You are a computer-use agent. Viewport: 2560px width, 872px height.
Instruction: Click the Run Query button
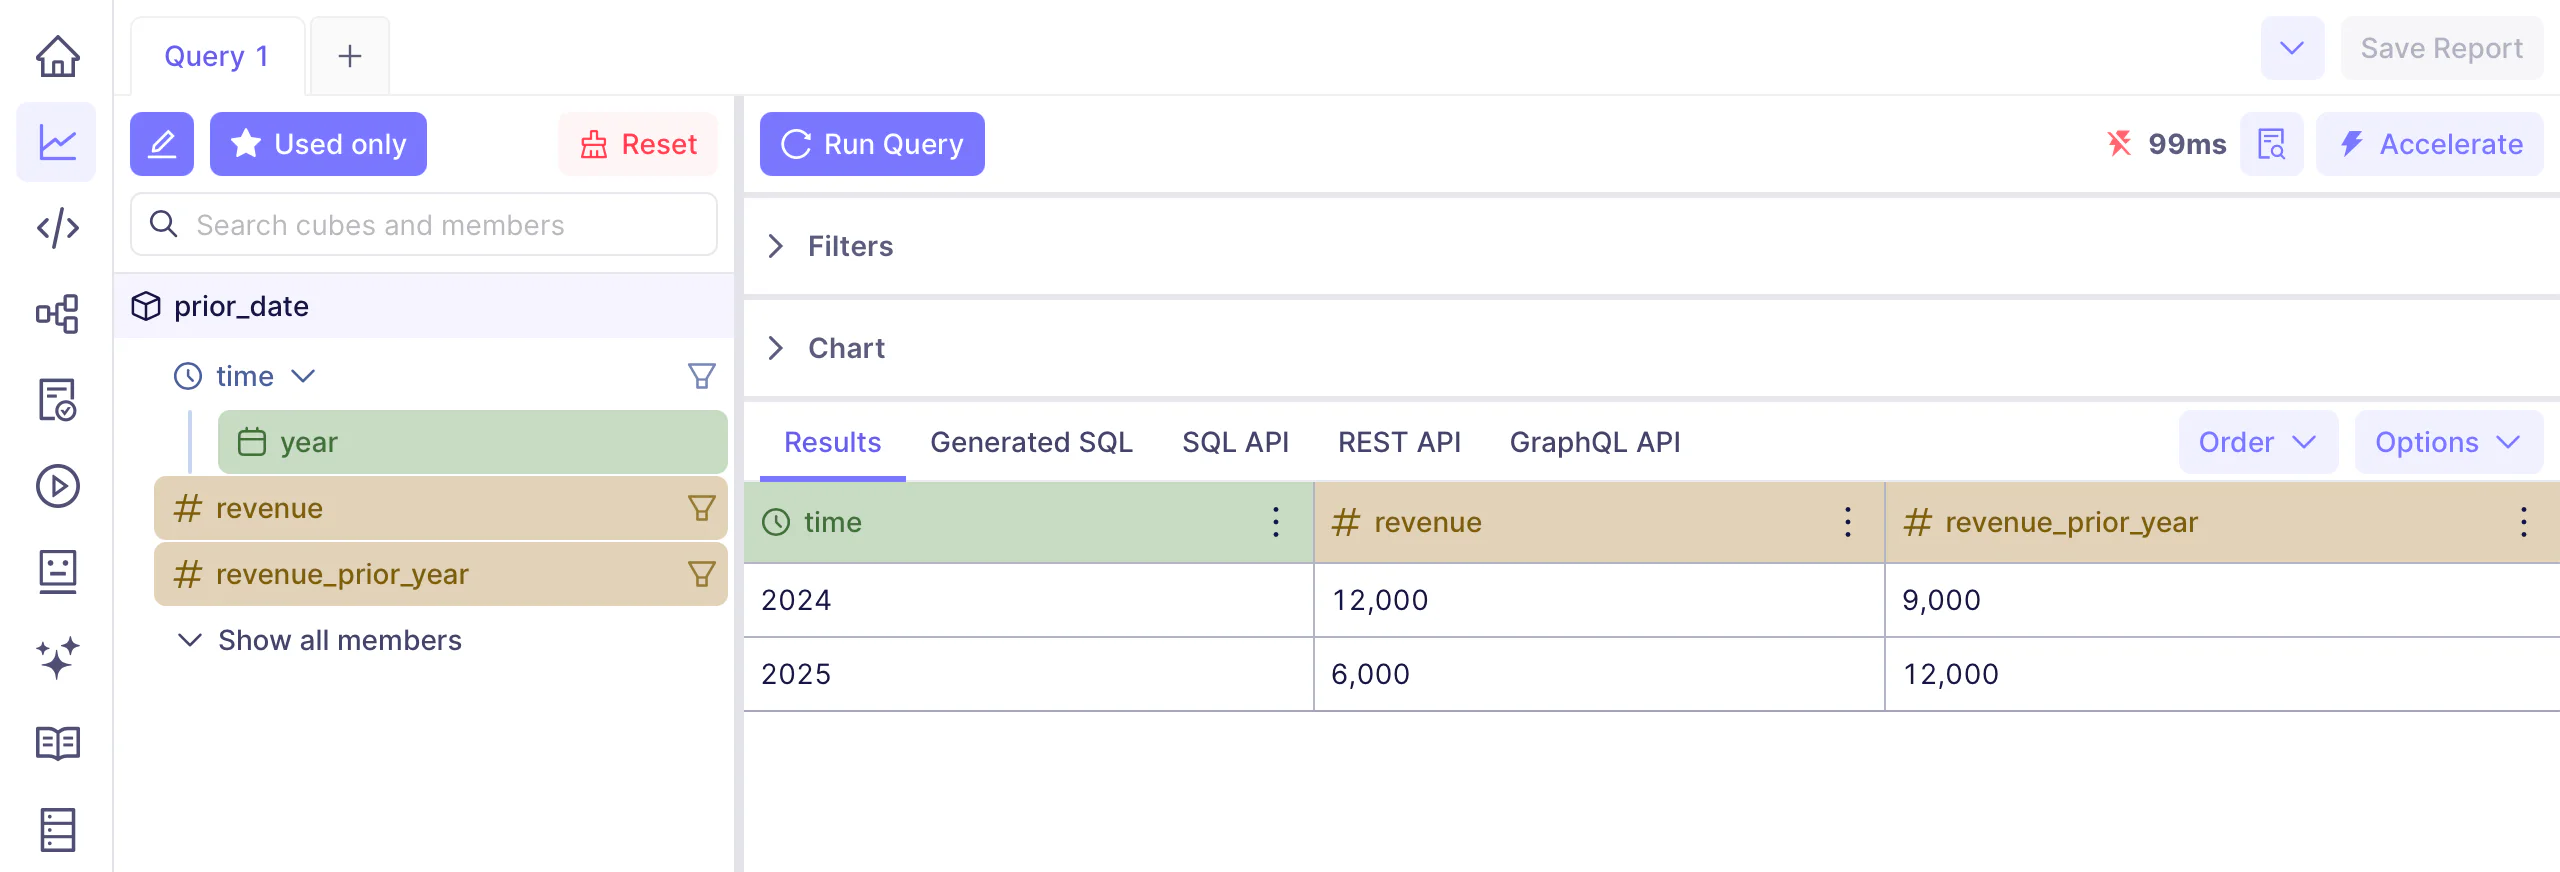872,144
